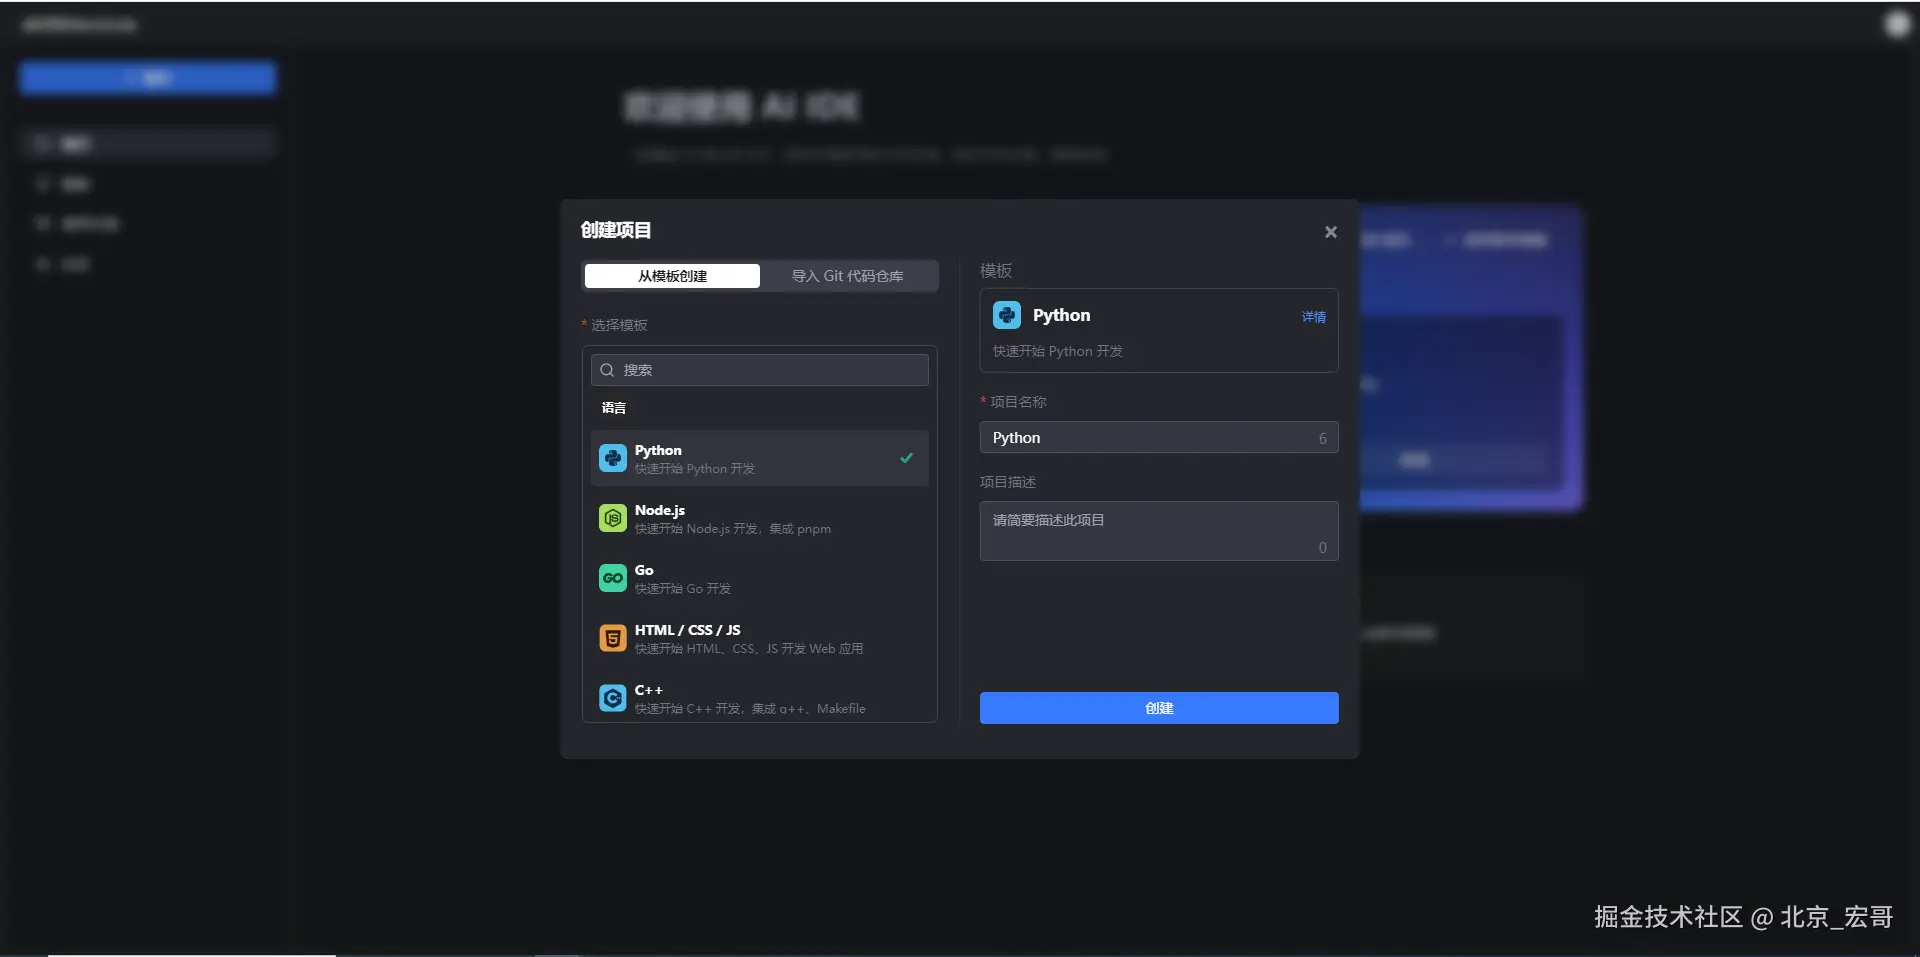Select the Go template name

click(x=644, y=570)
